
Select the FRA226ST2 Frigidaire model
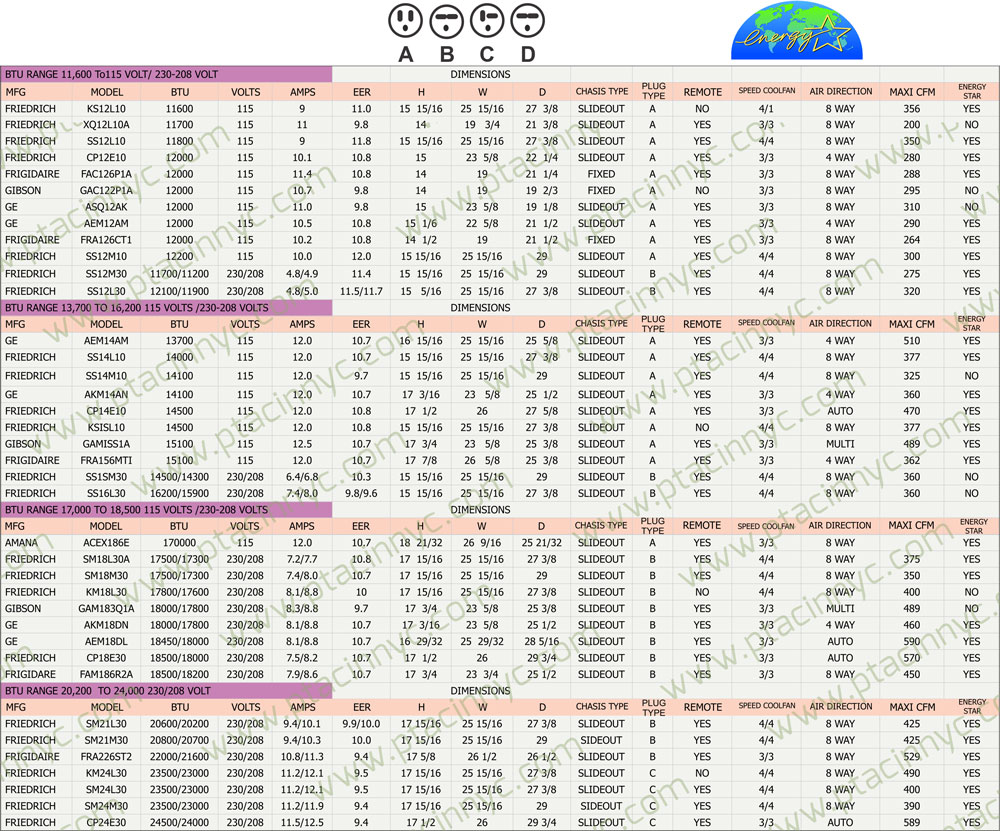click(106, 757)
